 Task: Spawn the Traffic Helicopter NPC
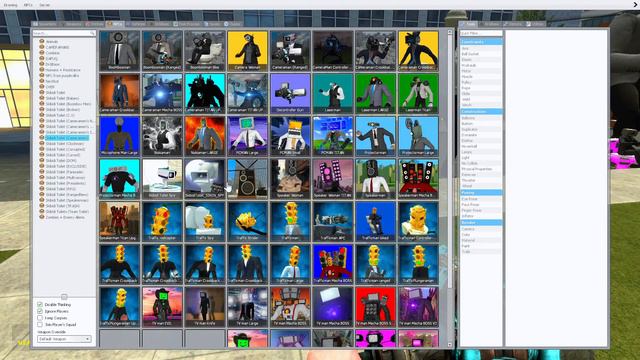pyautogui.click(x=162, y=221)
